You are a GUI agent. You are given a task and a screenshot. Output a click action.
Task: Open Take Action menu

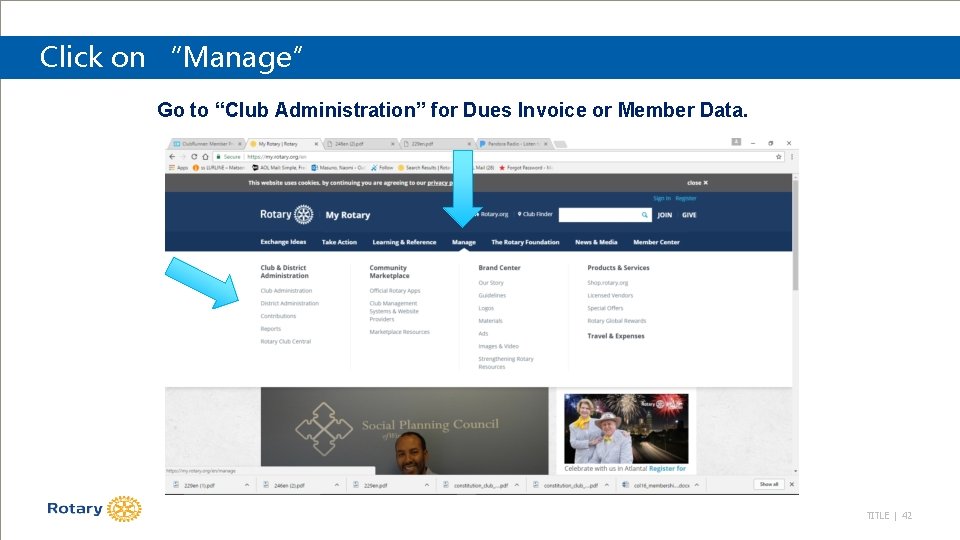(339, 242)
